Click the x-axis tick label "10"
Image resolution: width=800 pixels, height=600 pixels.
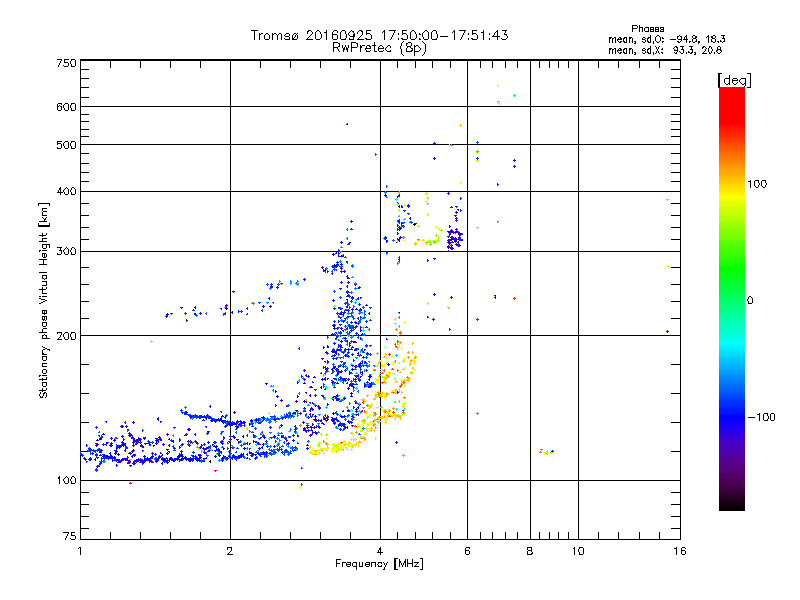click(578, 551)
